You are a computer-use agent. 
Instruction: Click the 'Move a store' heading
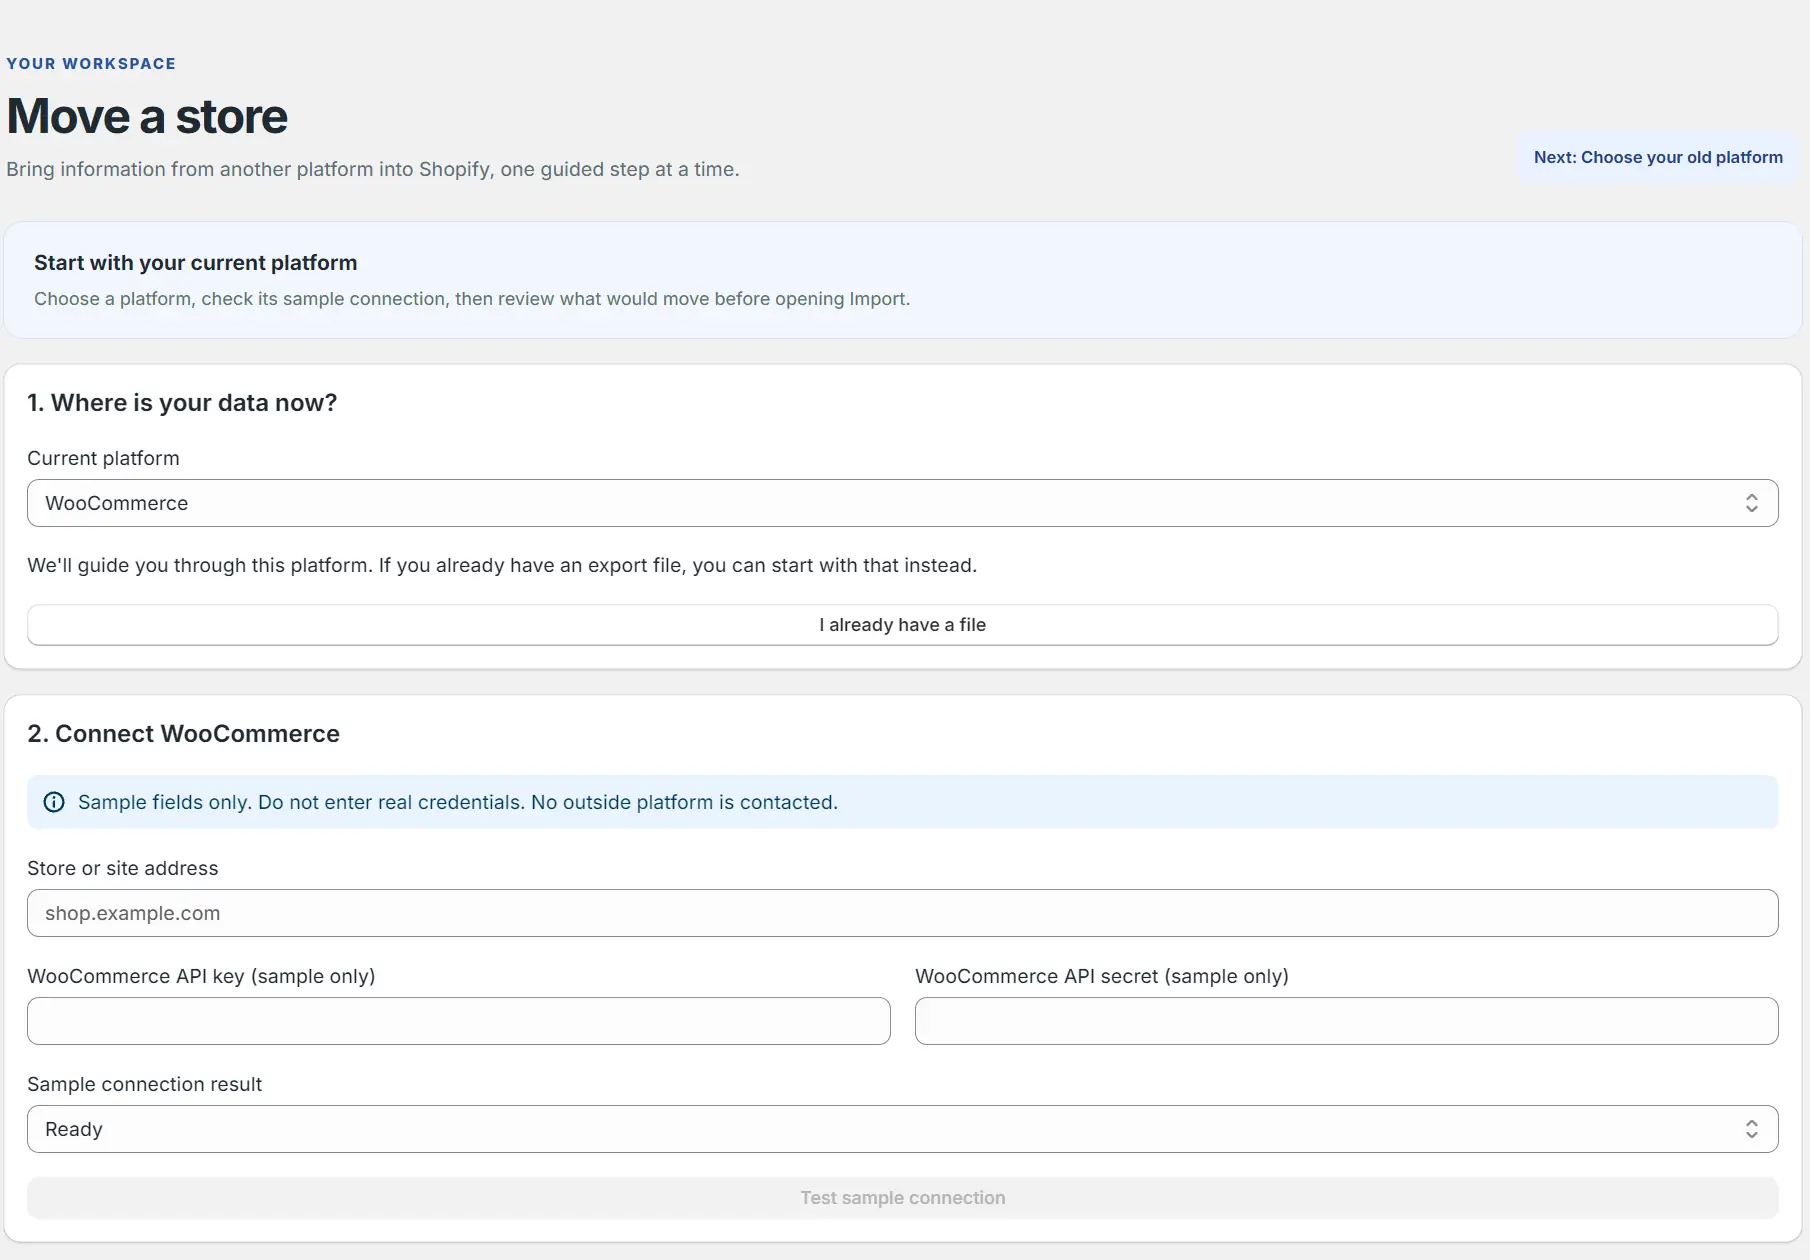(x=147, y=116)
